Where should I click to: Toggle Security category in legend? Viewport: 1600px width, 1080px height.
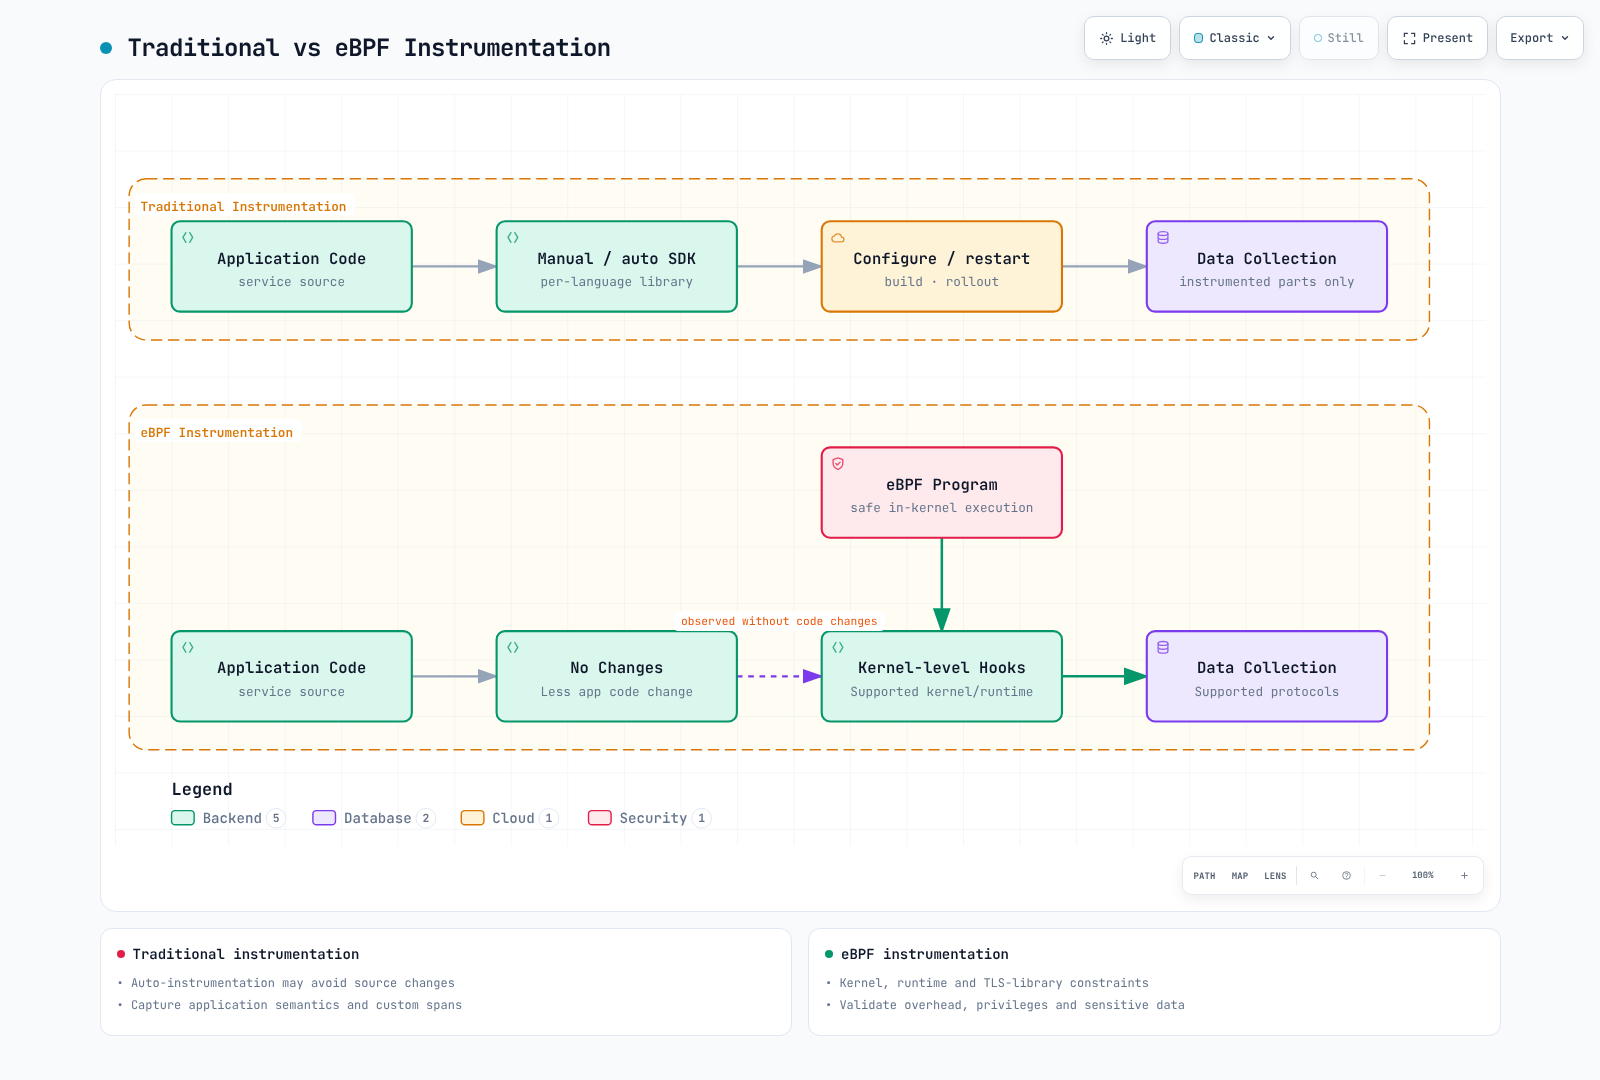650,818
